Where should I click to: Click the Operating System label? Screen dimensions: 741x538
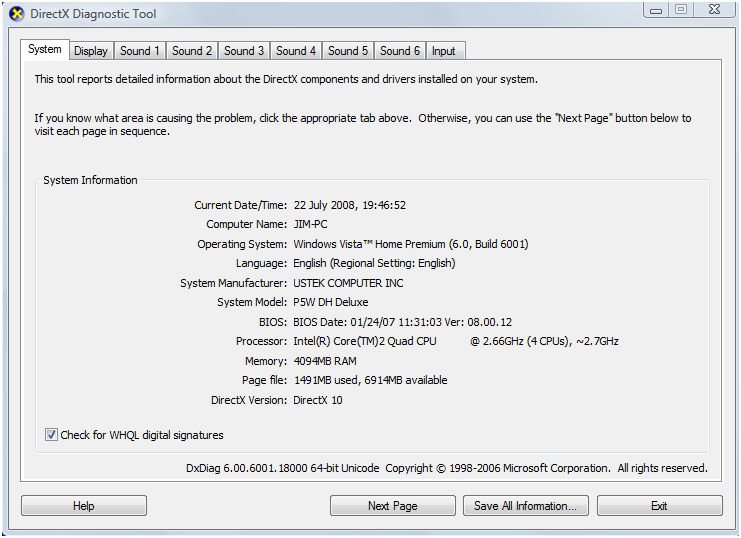point(242,244)
